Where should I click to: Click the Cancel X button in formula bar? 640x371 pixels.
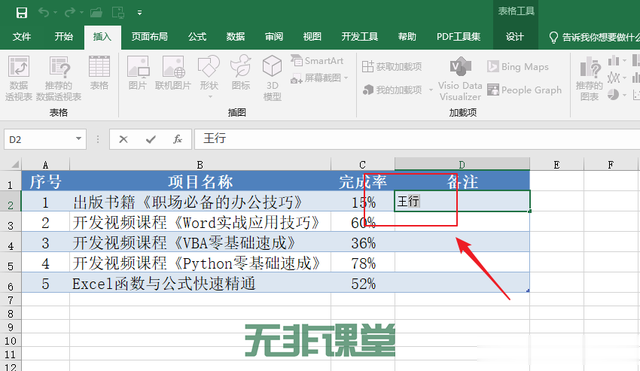[123, 140]
